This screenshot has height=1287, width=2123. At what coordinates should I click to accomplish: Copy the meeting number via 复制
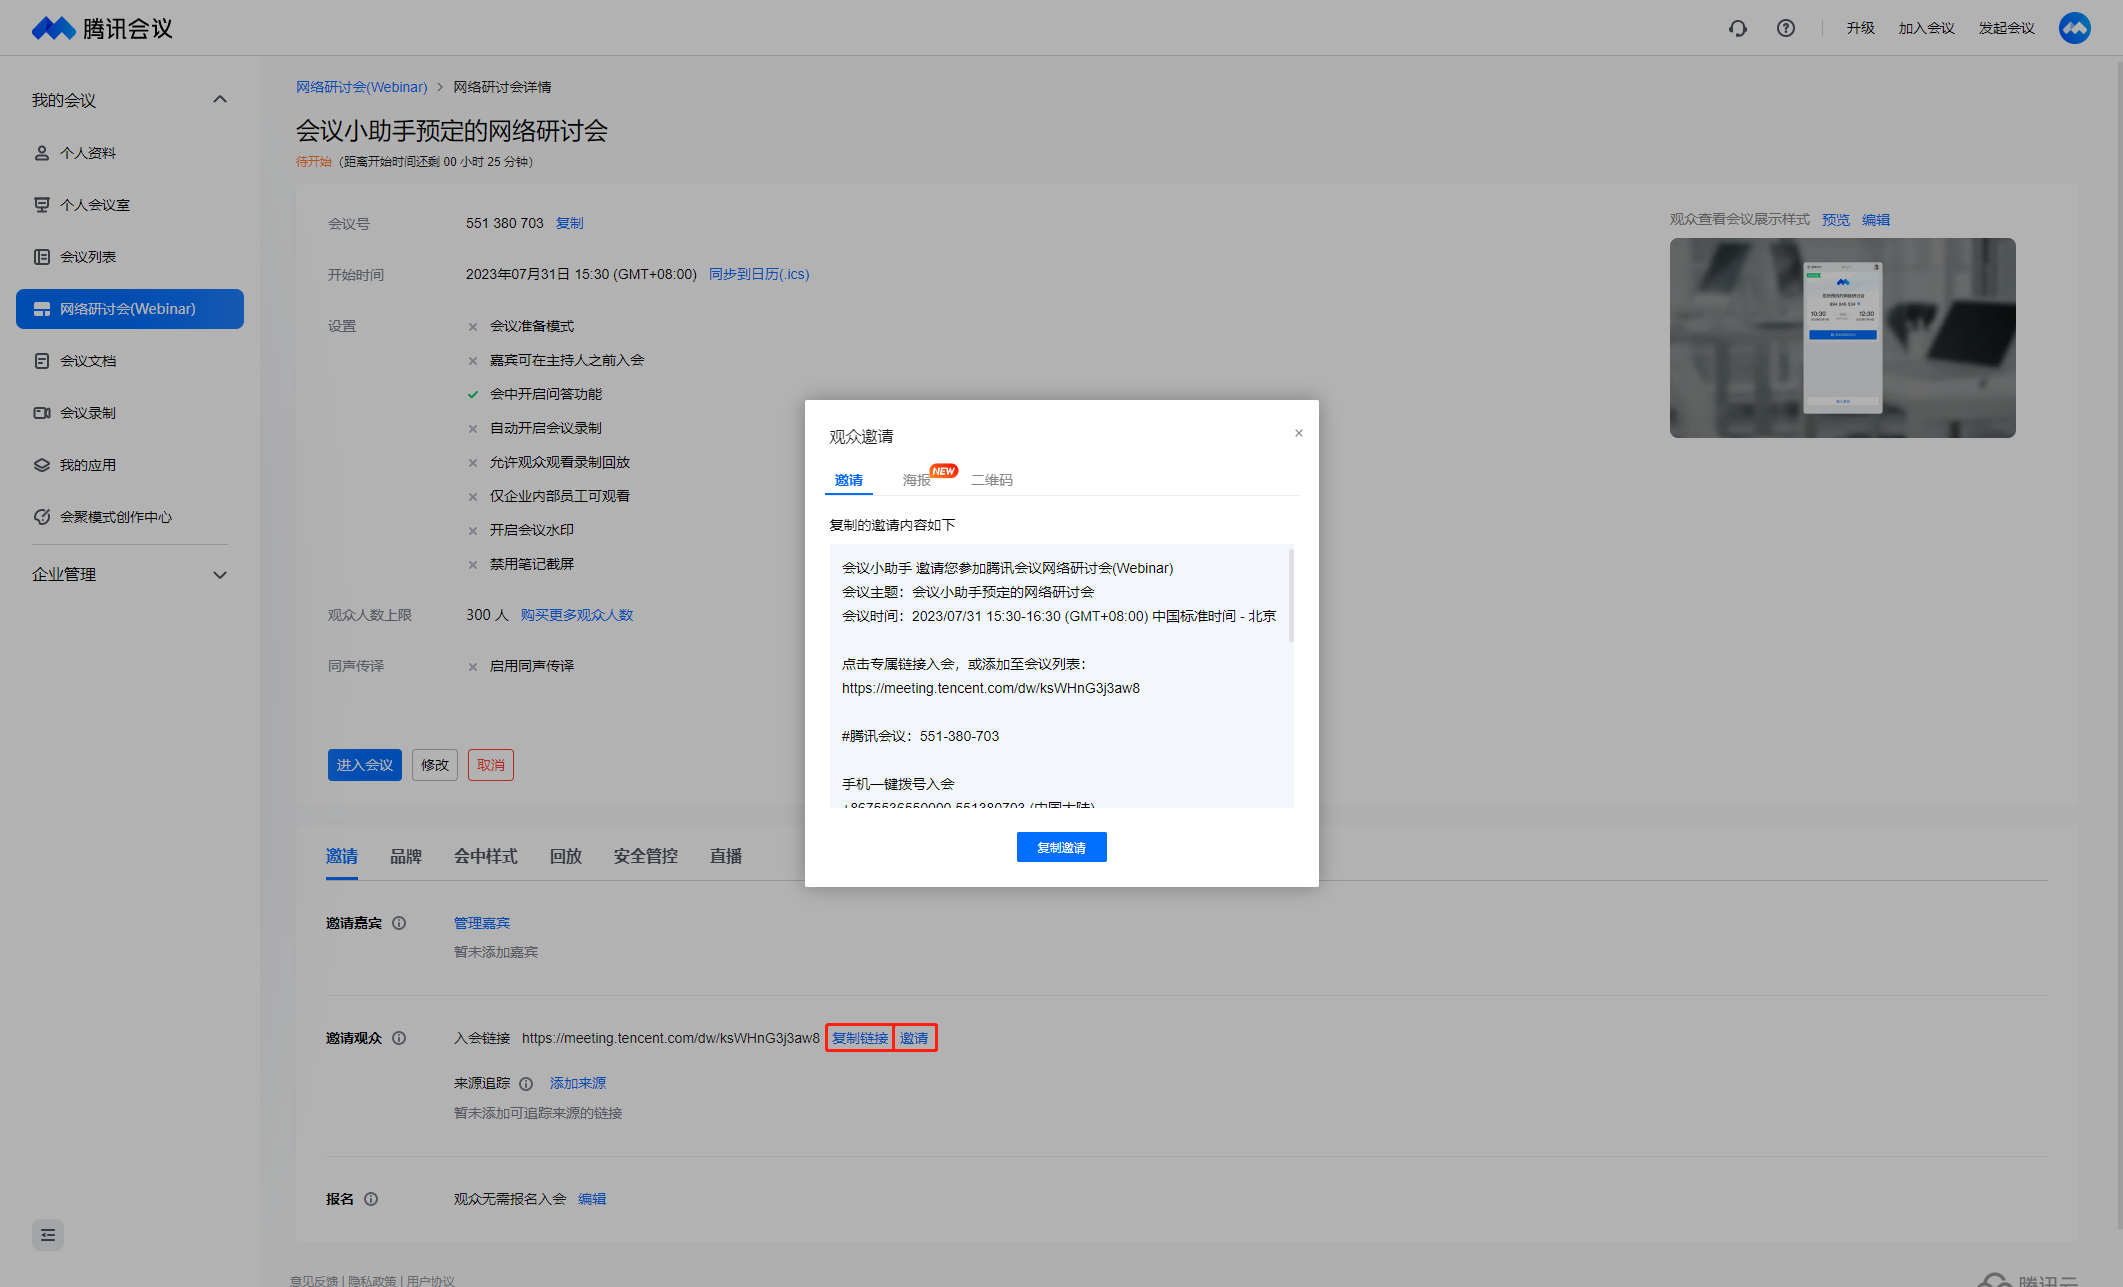click(570, 223)
